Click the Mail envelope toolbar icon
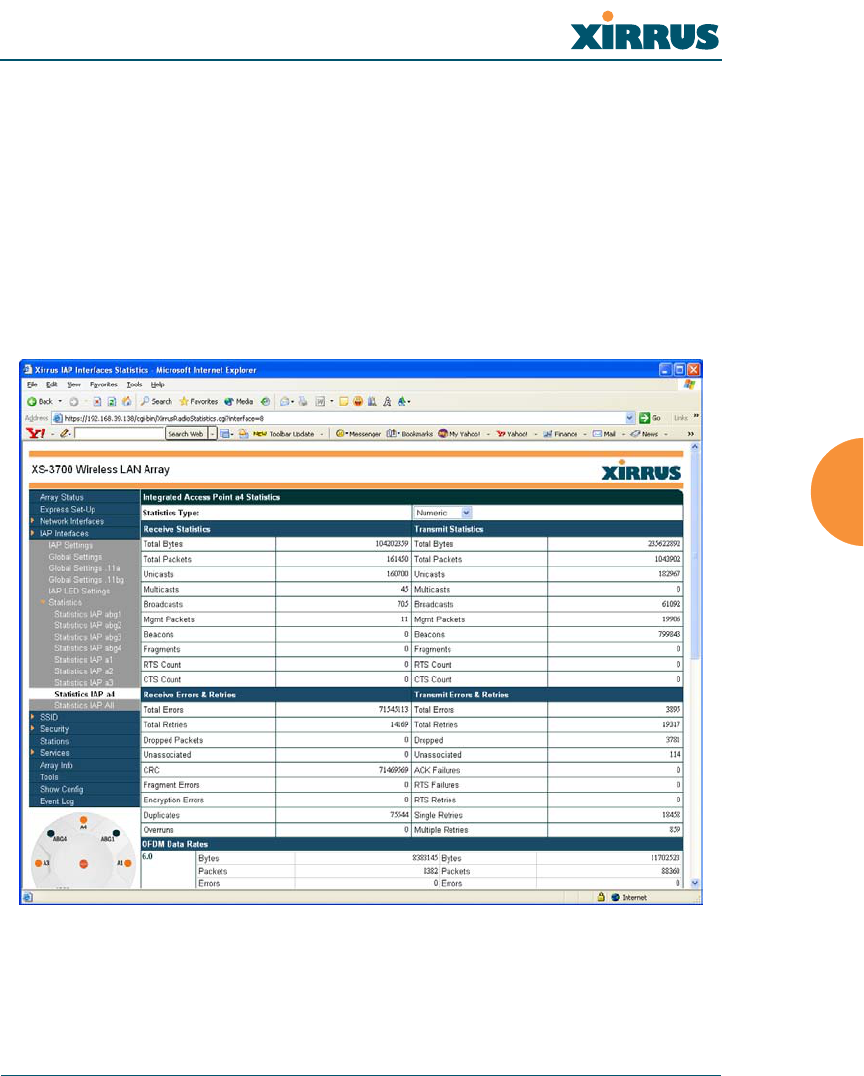This screenshot has height=1076, width=864. 287,401
